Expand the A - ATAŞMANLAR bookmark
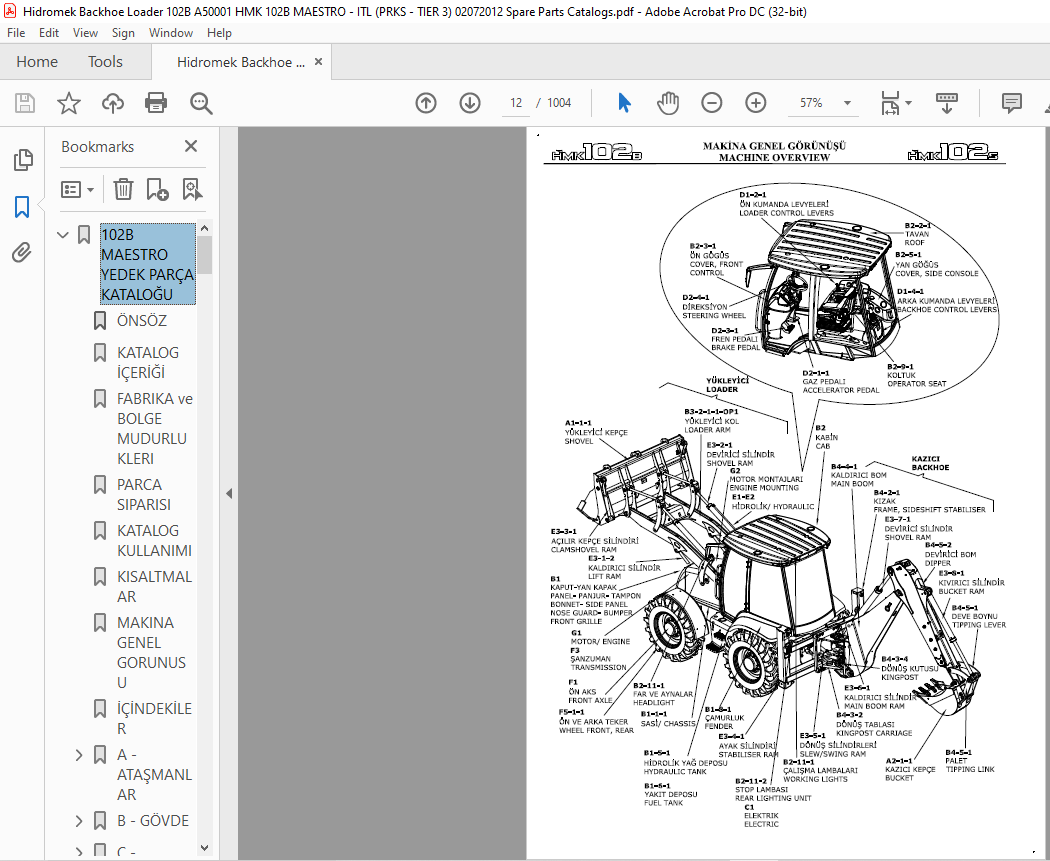This screenshot has width=1050, height=861. pyautogui.click(x=79, y=755)
